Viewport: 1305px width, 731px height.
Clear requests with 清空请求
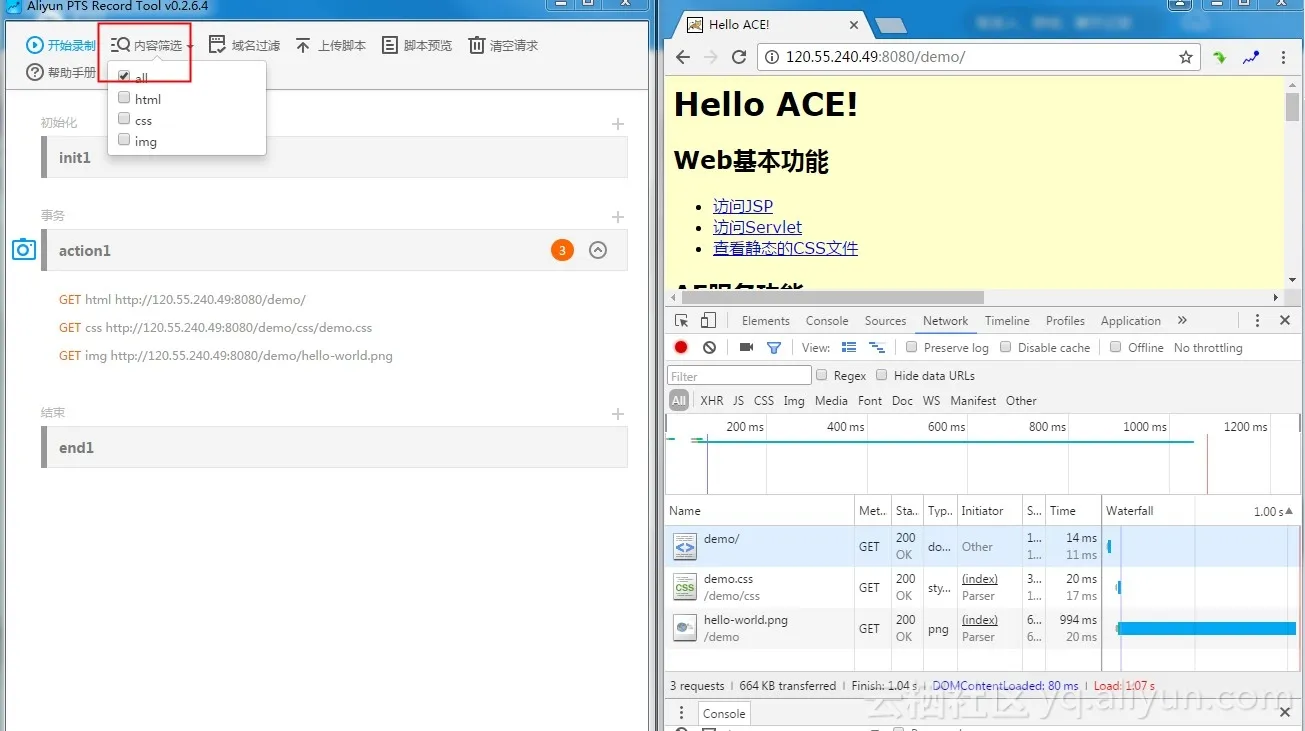click(503, 45)
